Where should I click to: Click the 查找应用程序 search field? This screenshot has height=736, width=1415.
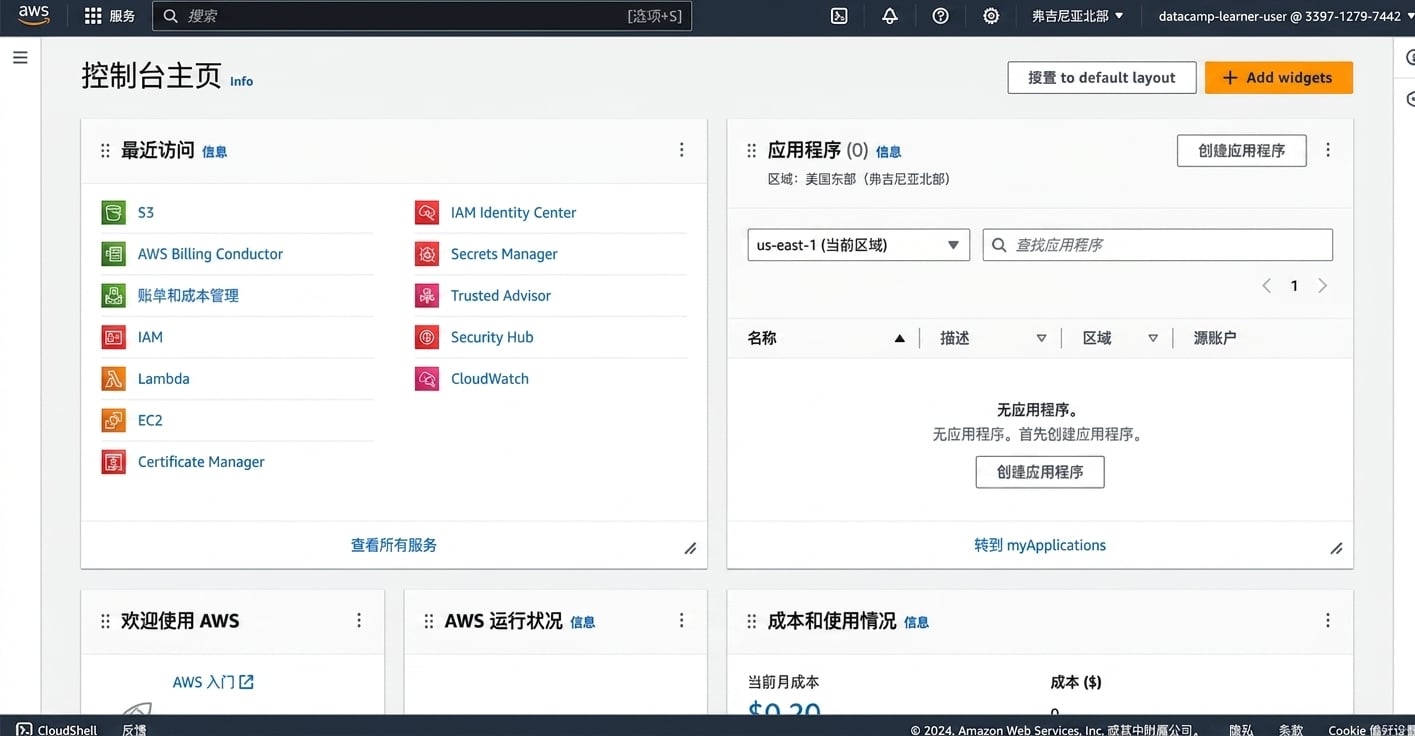(1158, 245)
